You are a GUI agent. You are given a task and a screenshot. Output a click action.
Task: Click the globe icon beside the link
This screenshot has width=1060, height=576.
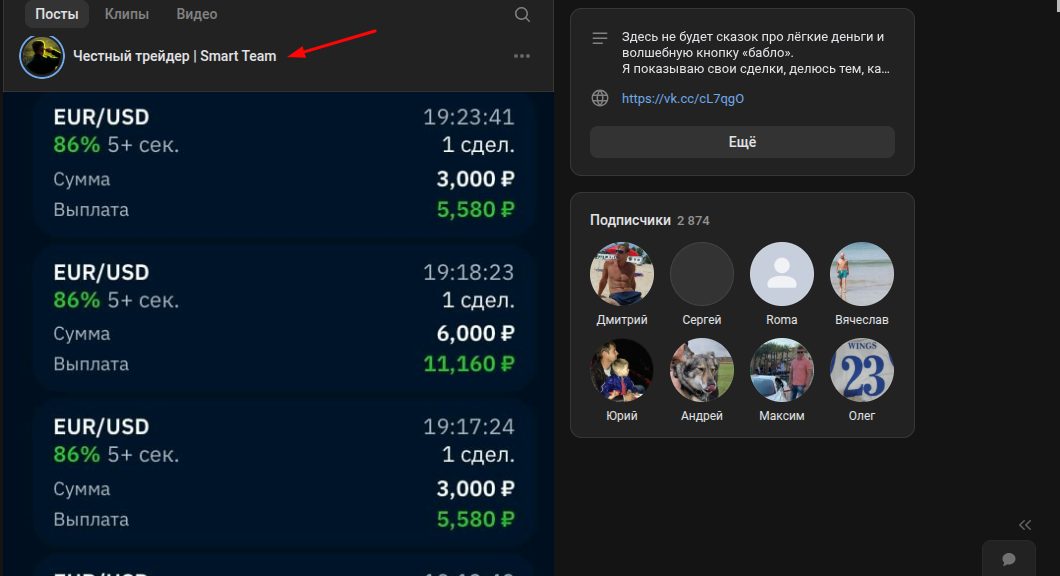pos(600,98)
